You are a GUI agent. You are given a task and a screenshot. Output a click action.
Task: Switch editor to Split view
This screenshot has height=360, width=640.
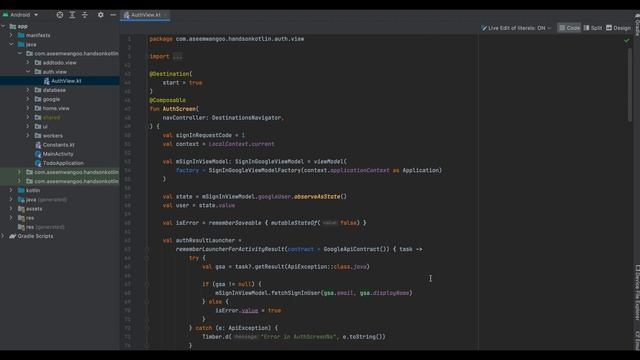pyautogui.click(x=593, y=28)
